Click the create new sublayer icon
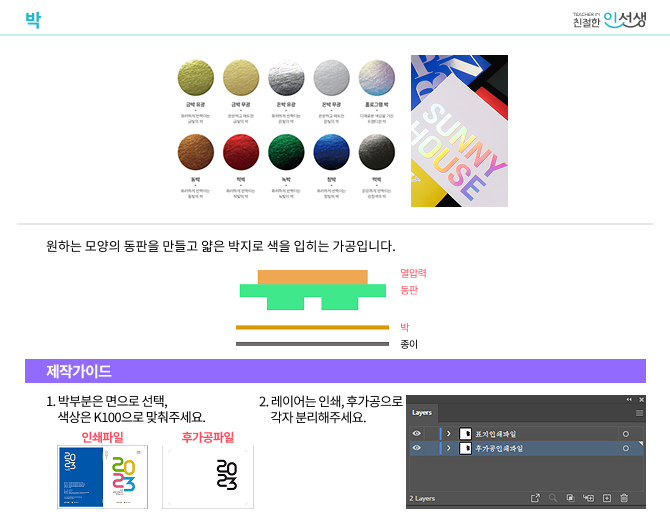670x530 pixels. point(588,497)
